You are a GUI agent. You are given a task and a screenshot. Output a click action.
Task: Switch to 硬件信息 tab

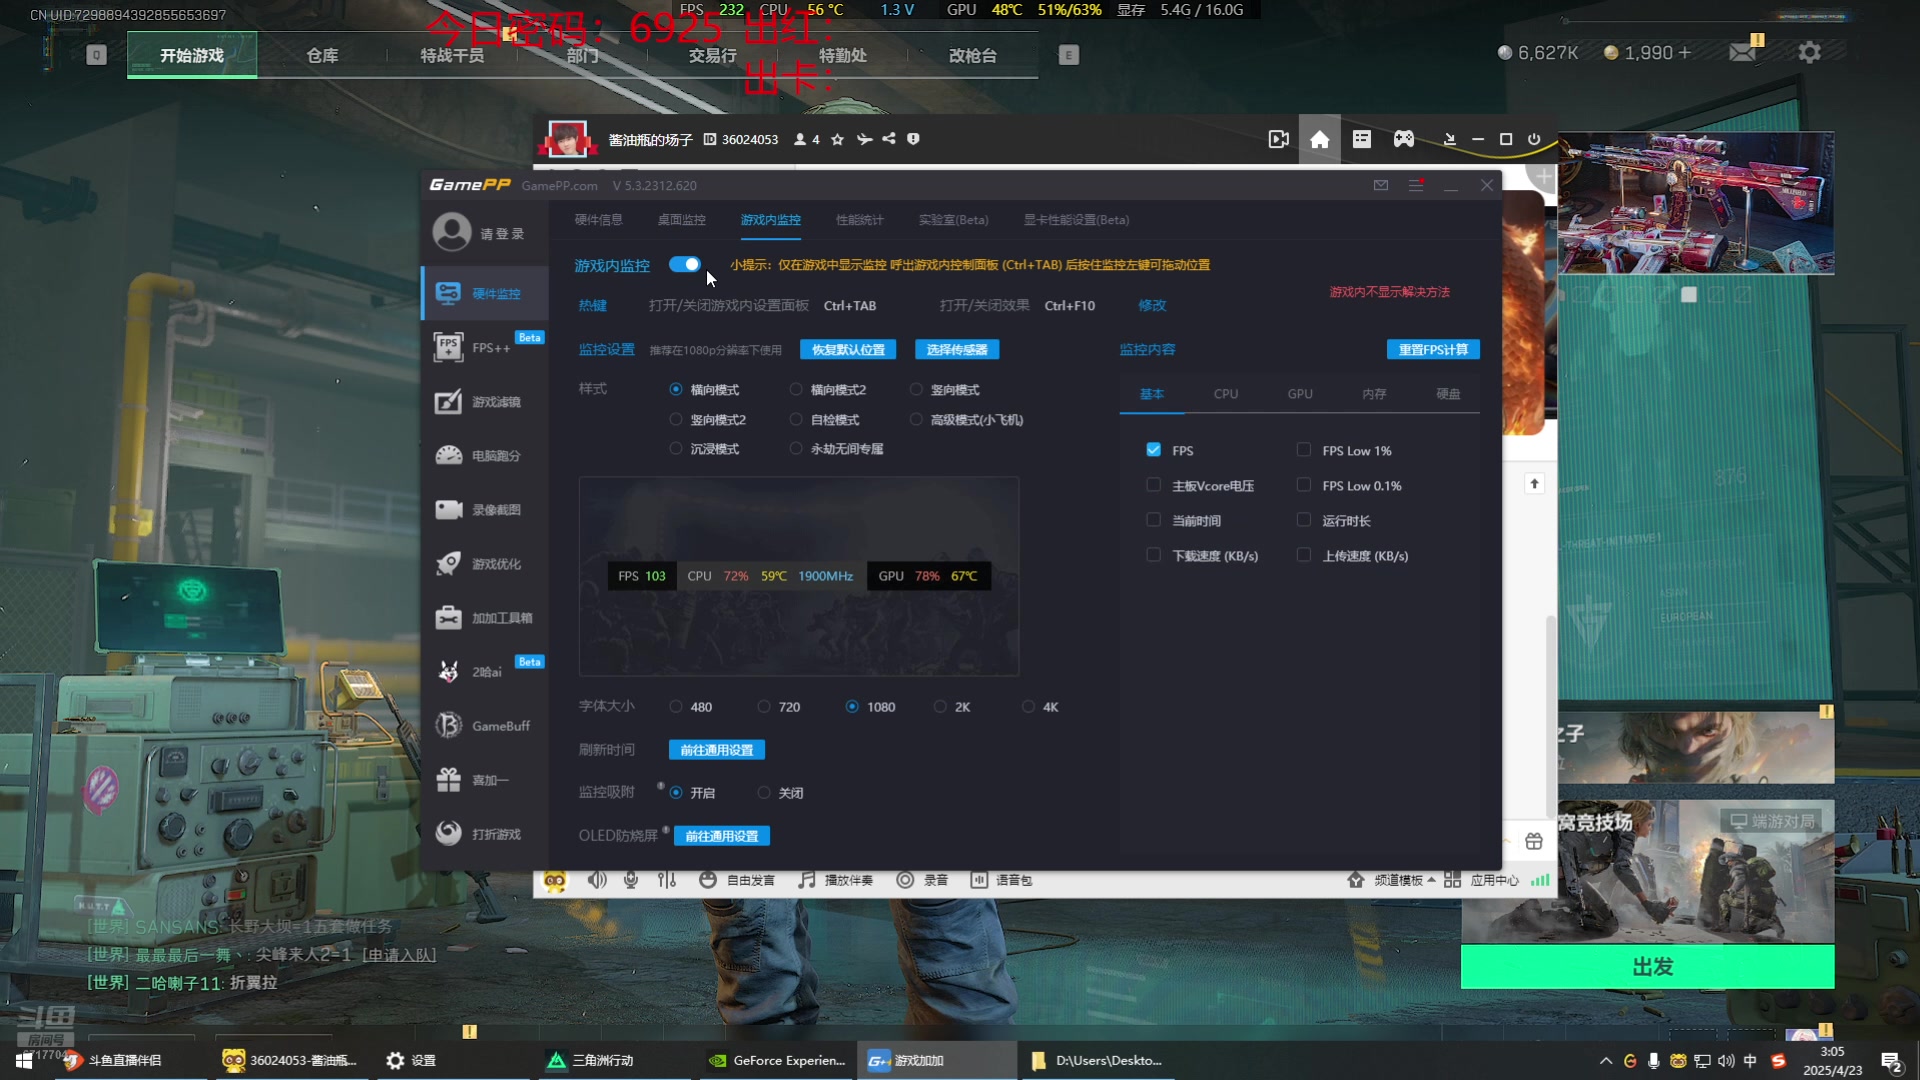click(598, 220)
